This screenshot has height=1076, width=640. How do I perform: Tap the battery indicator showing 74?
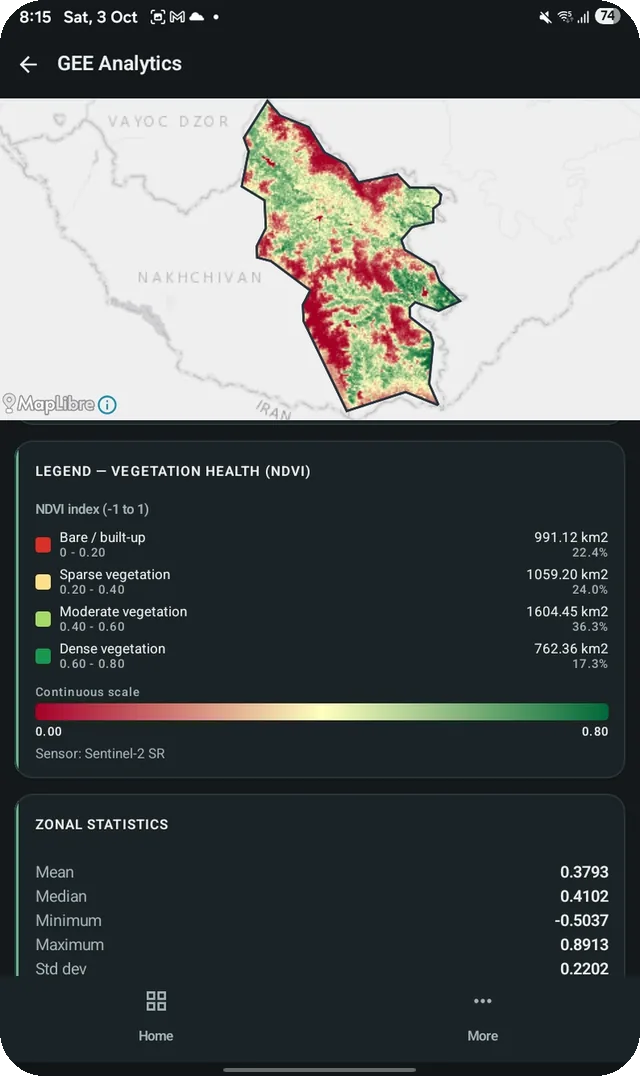click(607, 16)
